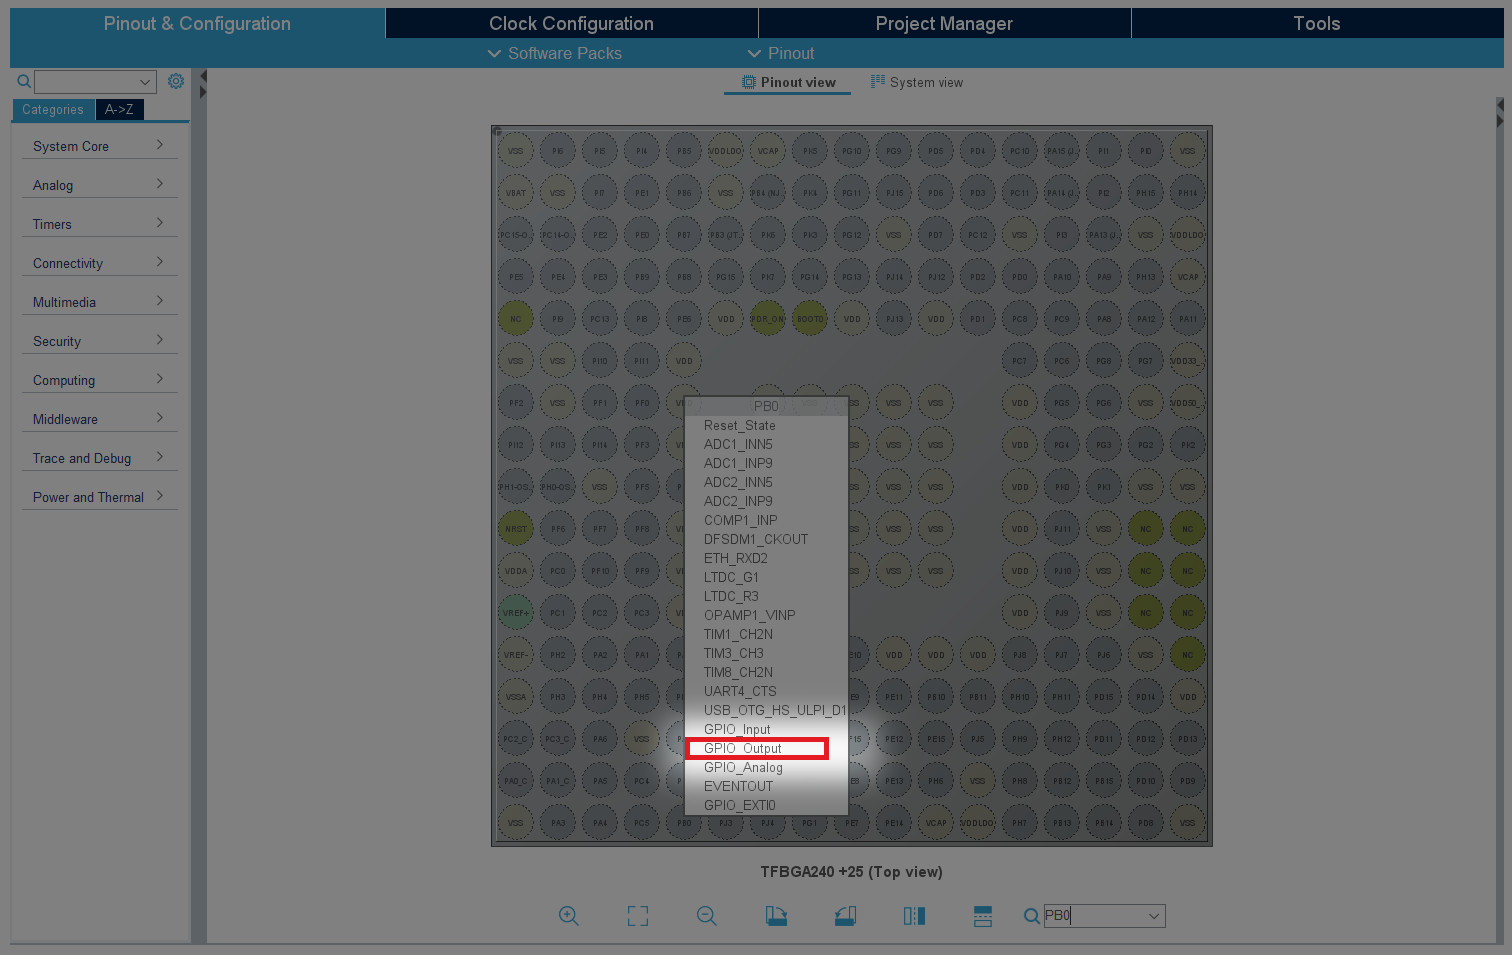Select the VSSA pin
1512x955 pixels.
[516, 697]
